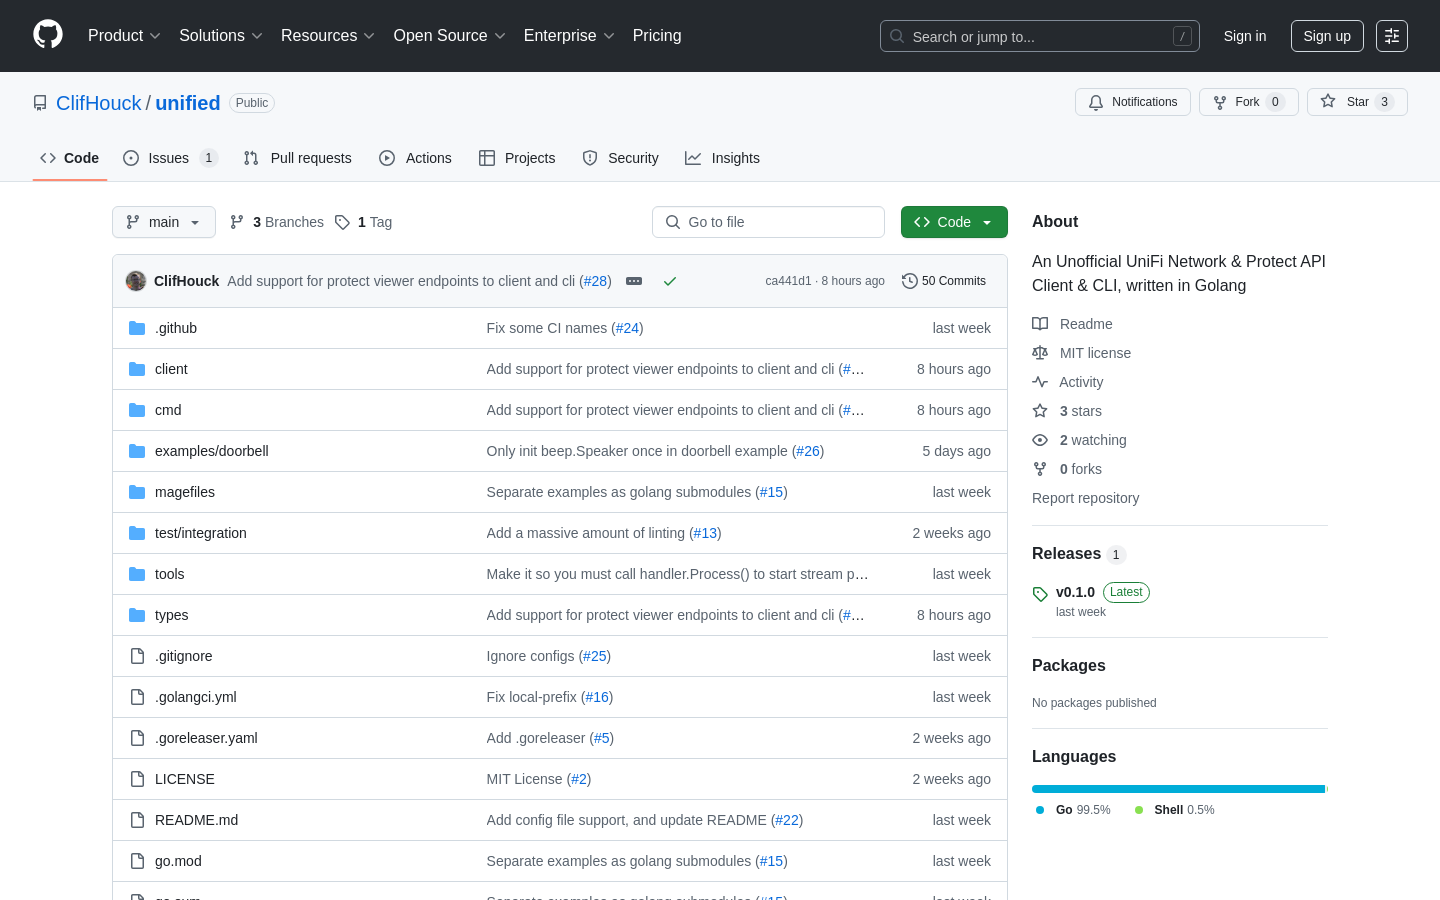View the 1 Tag link

coord(364,222)
